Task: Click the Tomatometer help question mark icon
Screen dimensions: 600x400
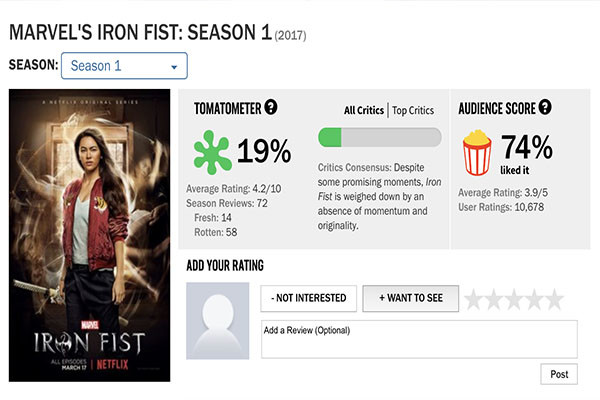Action: [271, 107]
